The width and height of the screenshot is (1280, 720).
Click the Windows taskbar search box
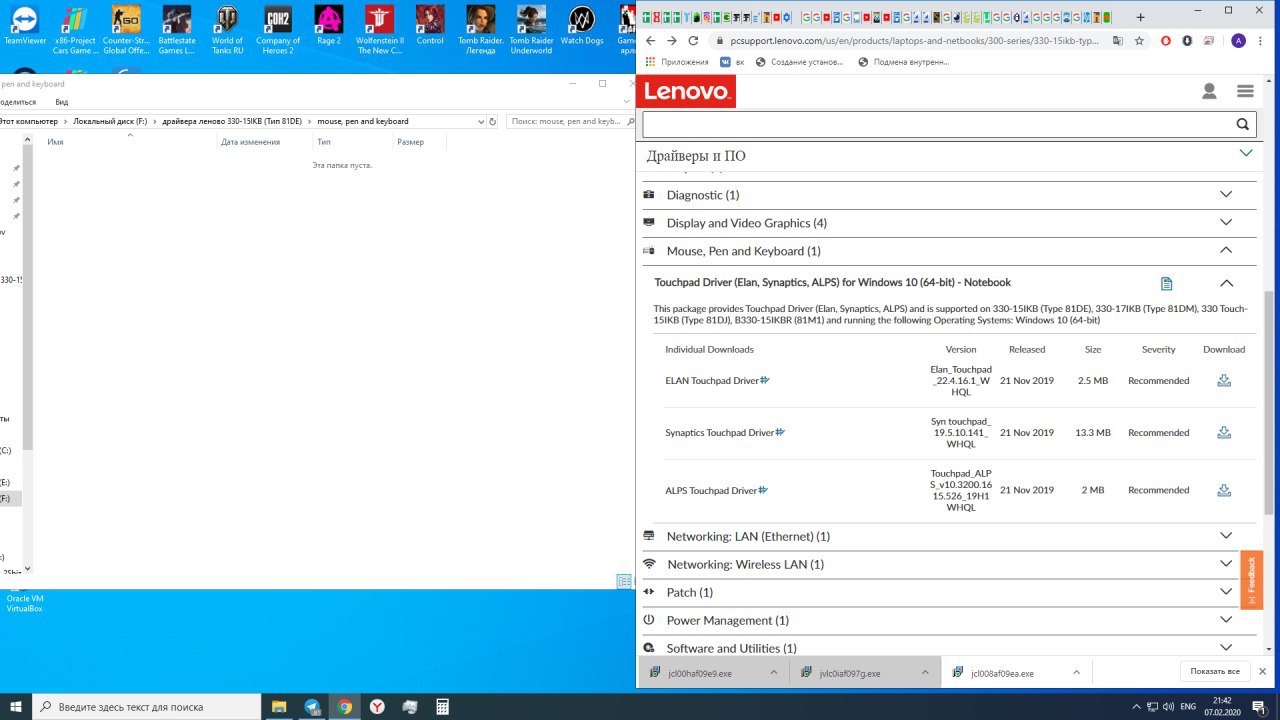click(x=147, y=707)
